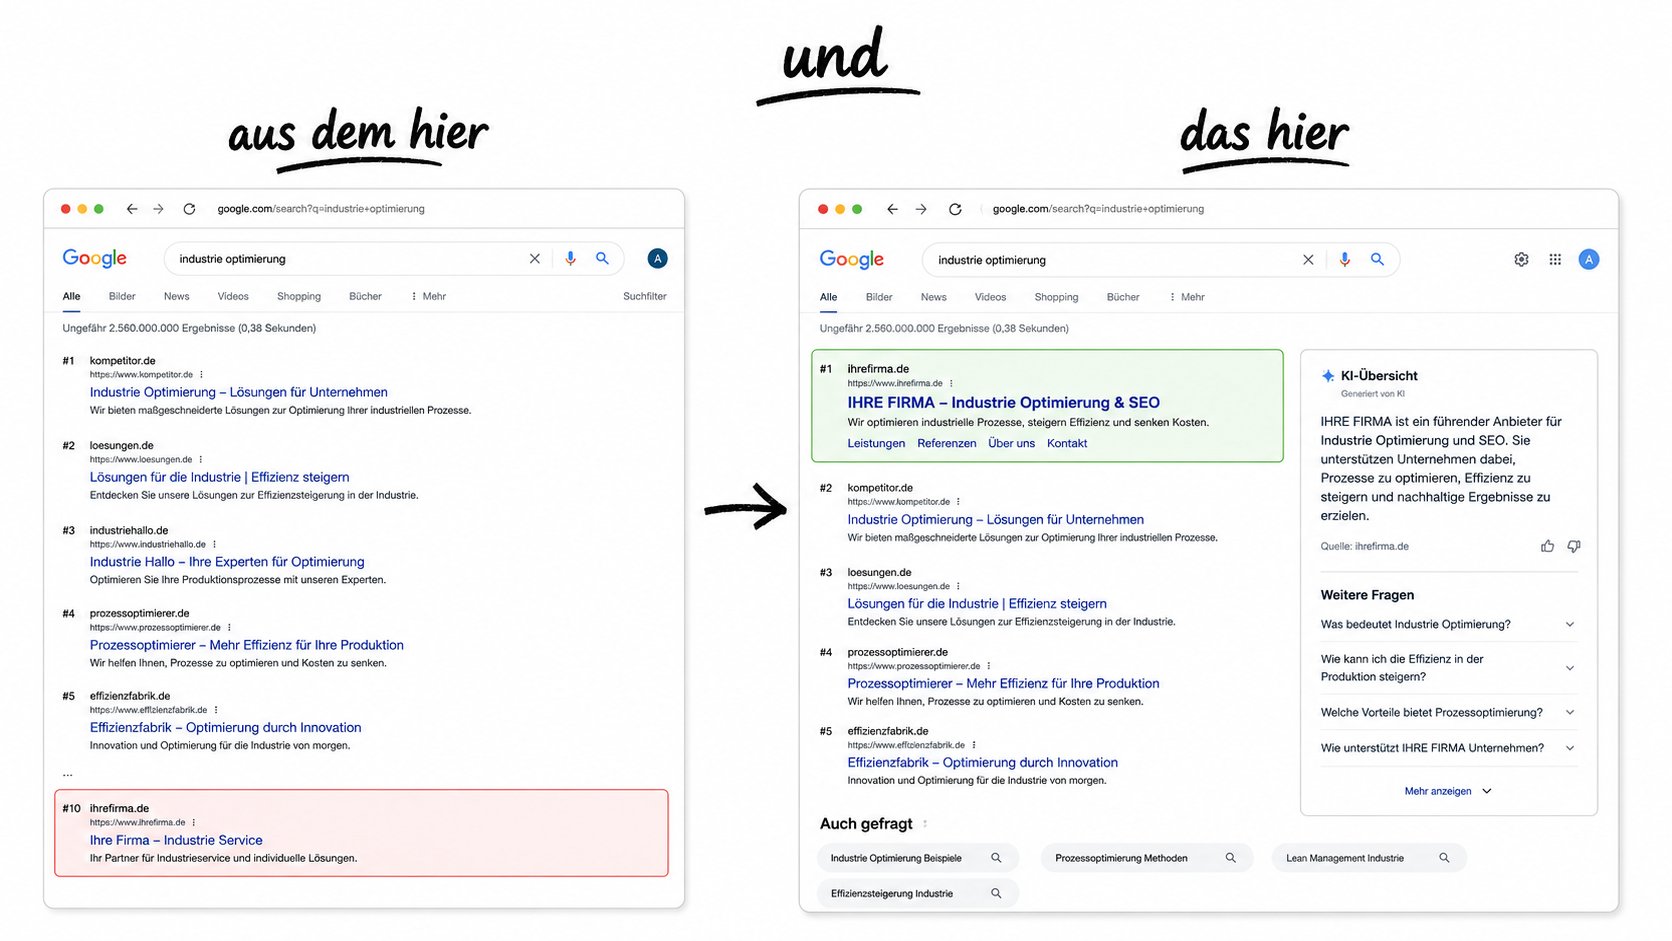Screen dimensions: 1672x941
Task: Click back arrow in left browser window
Action: click(x=131, y=209)
